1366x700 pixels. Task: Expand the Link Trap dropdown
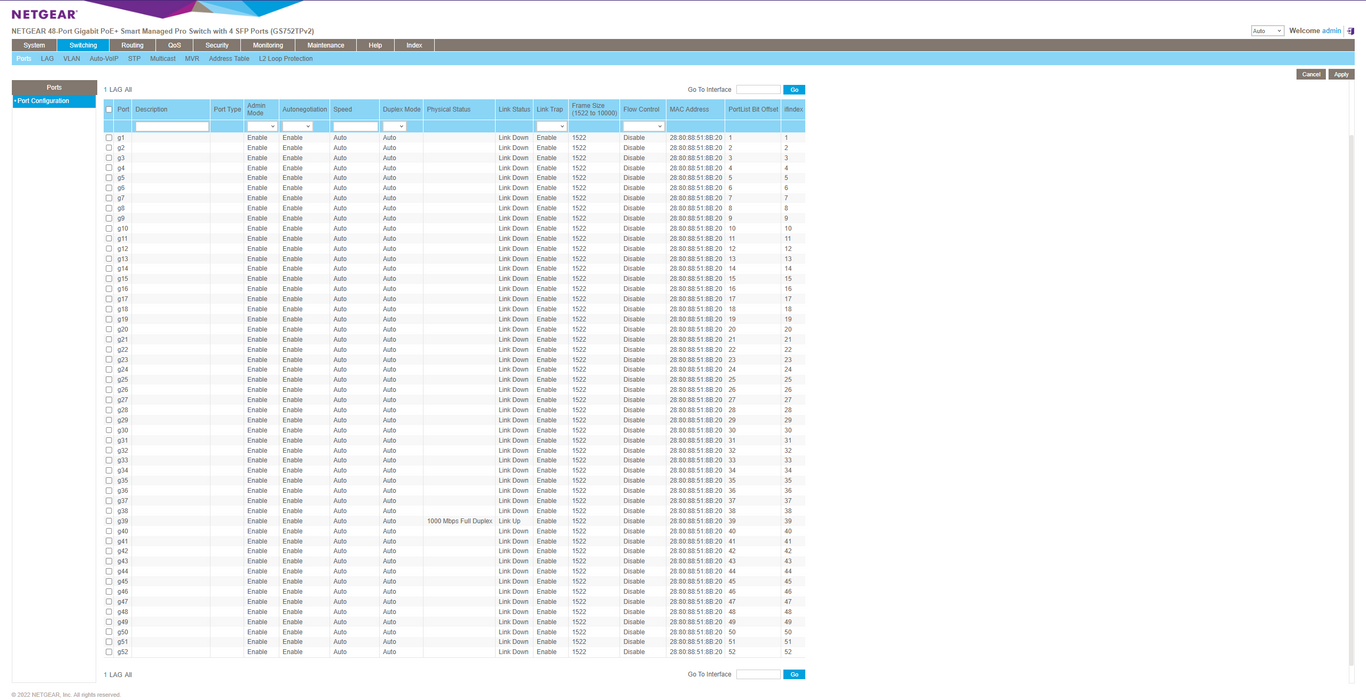(x=551, y=127)
